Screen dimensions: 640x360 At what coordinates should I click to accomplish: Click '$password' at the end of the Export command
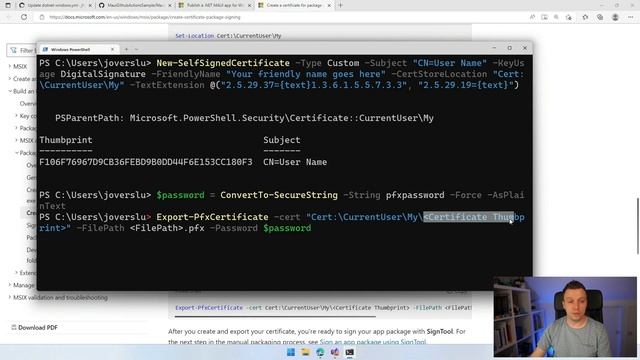point(287,228)
